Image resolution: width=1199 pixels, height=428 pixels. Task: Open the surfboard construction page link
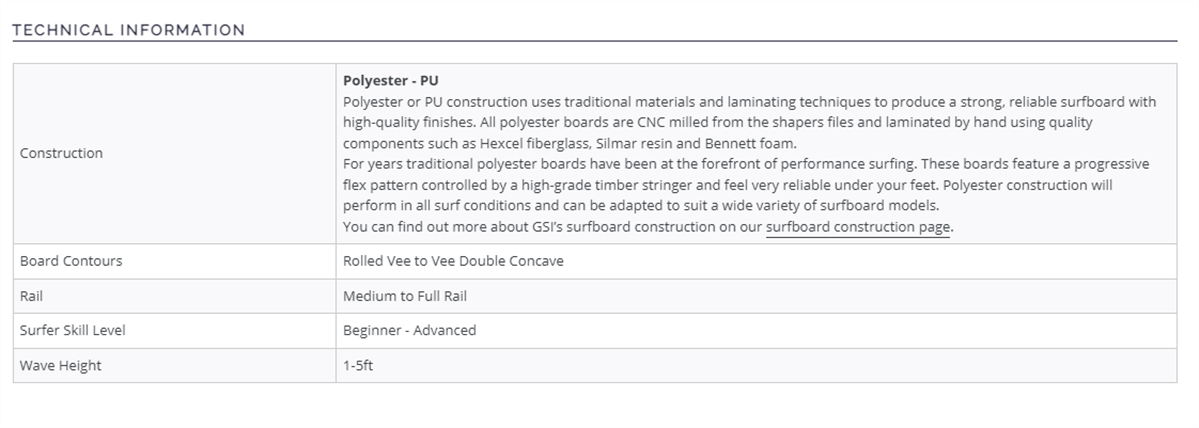(858, 227)
